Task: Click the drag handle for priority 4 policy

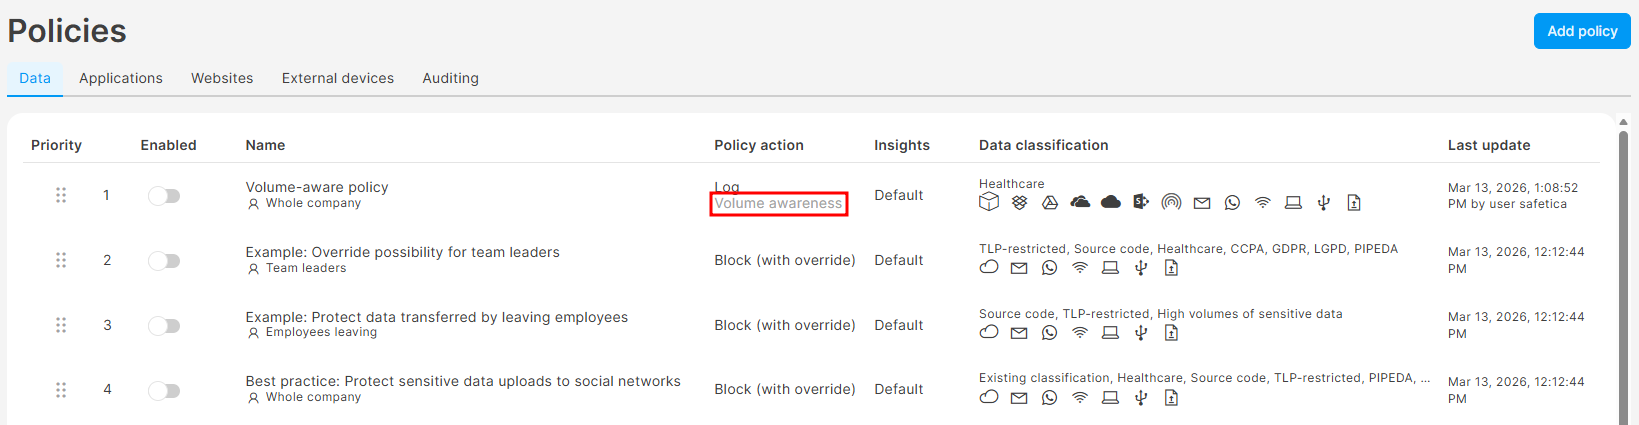Action: (x=61, y=390)
